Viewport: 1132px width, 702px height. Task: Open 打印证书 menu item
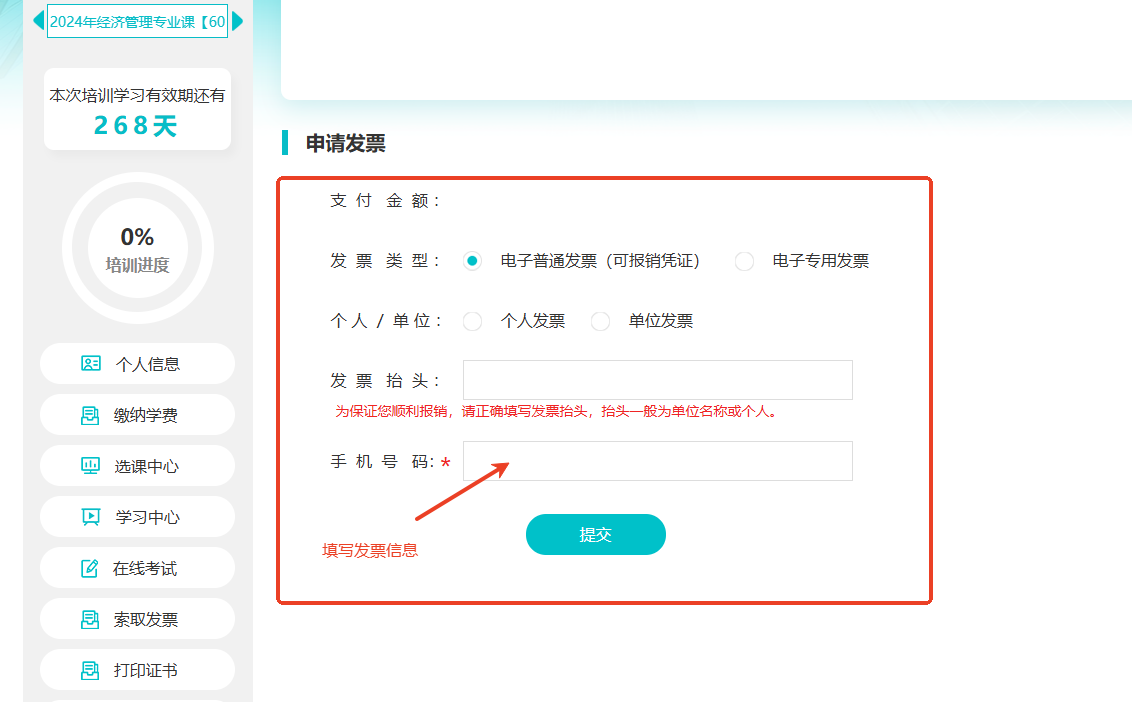[x=137, y=670]
